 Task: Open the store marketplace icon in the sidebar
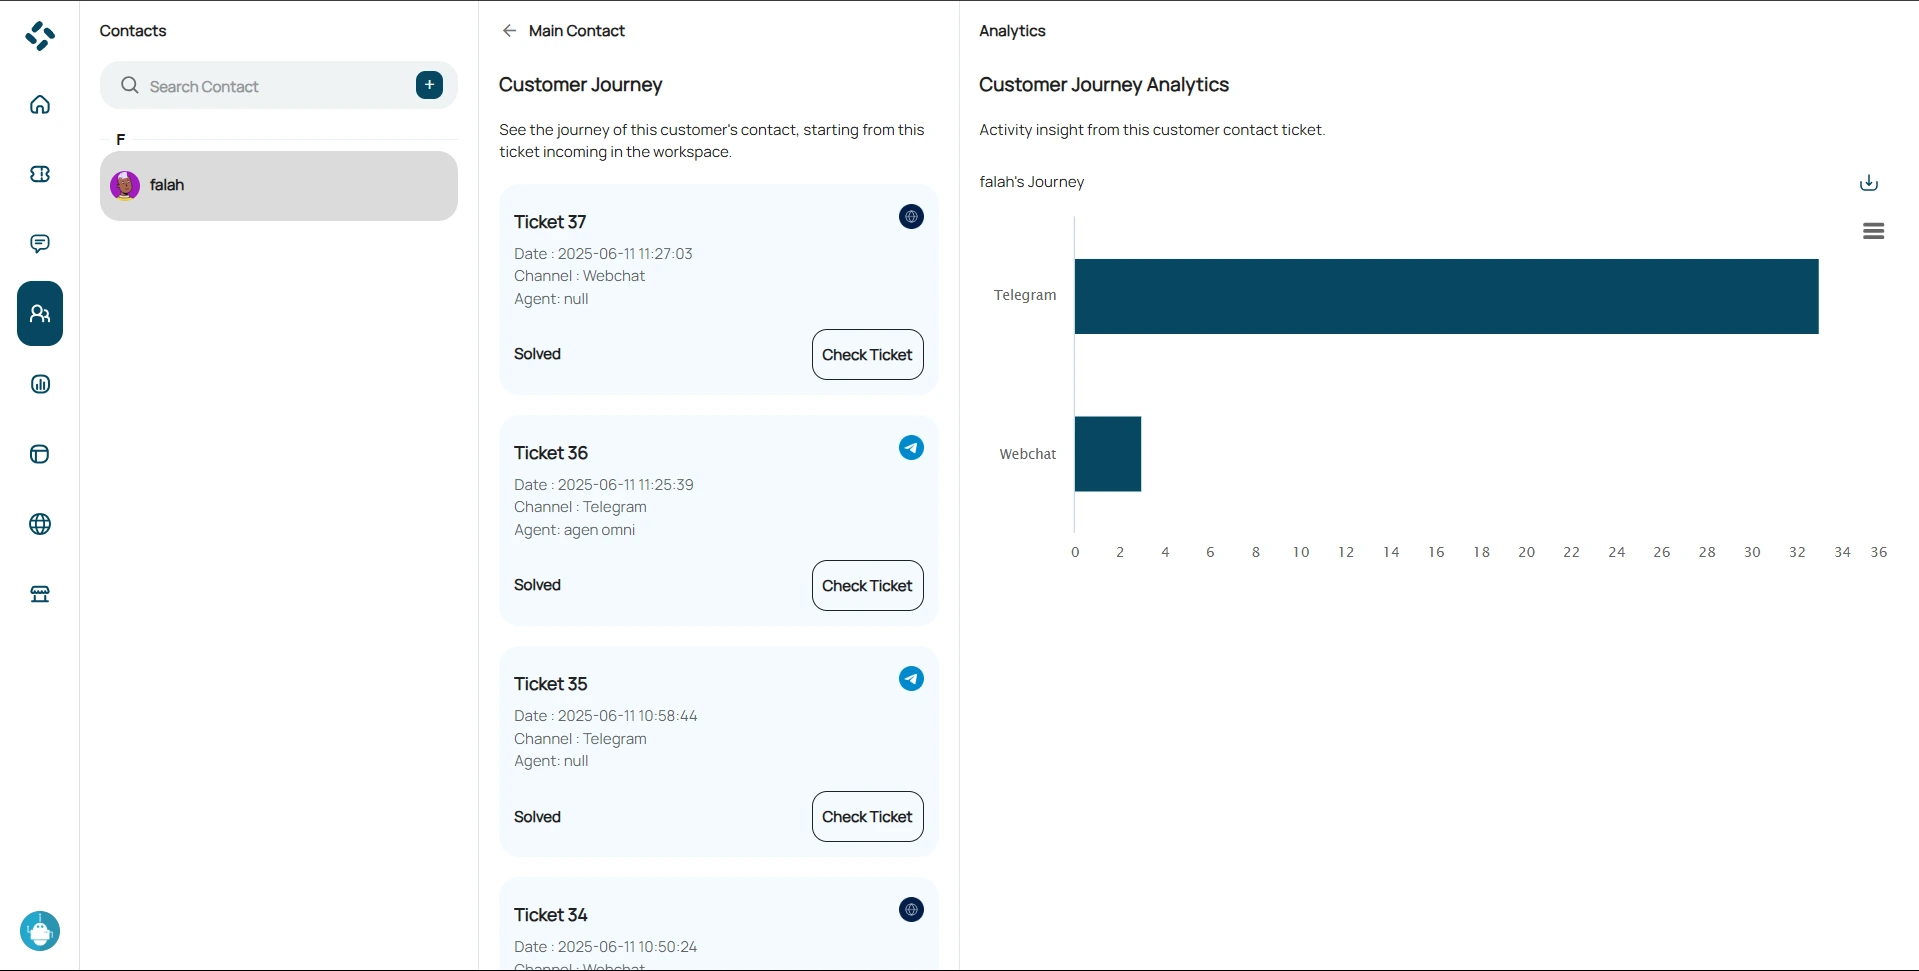(40, 594)
